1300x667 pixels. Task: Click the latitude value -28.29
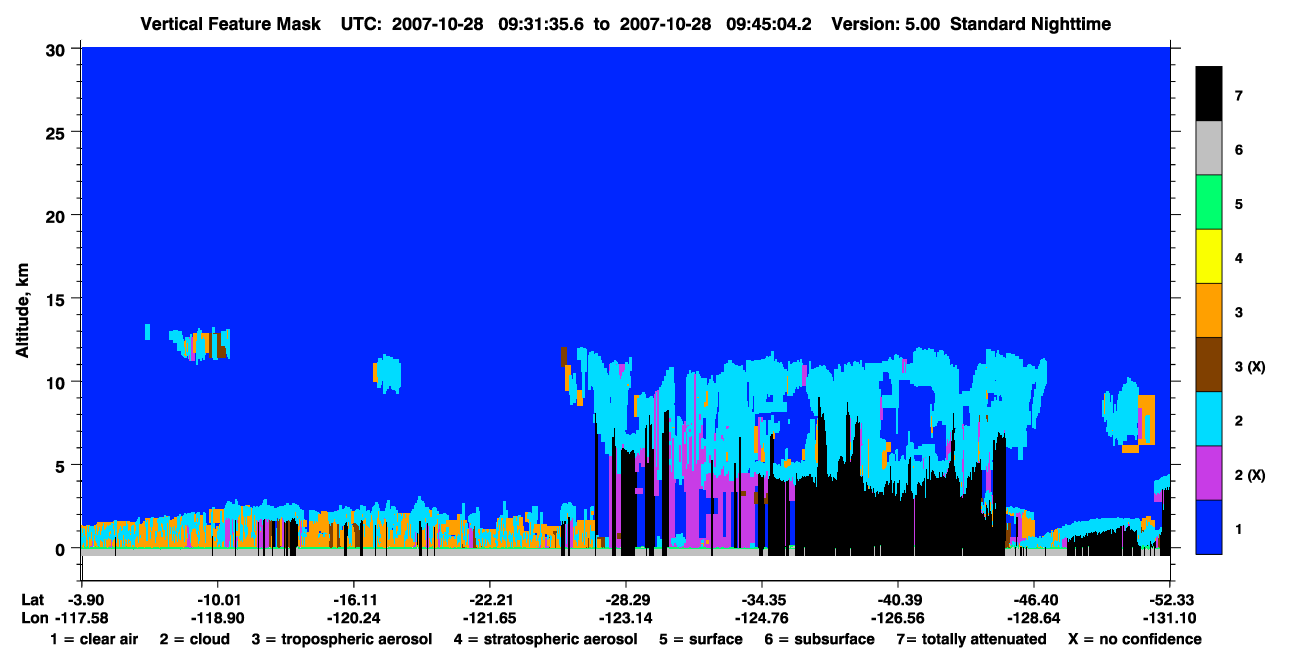click(626, 599)
